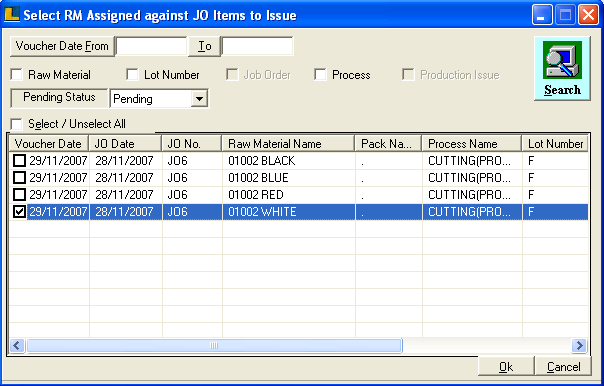Click the To date button
604x386 pixels.
pyautogui.click(x=204, y=46)
